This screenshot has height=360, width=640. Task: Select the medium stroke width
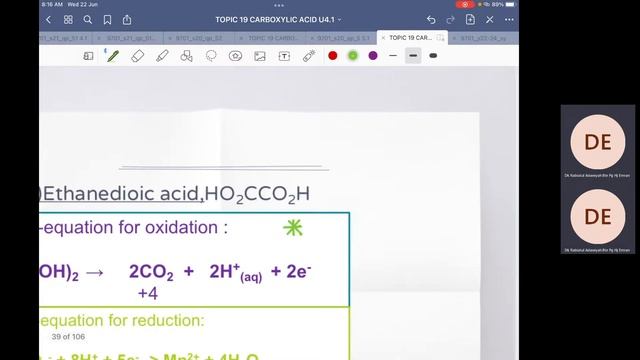click(413, 56)
